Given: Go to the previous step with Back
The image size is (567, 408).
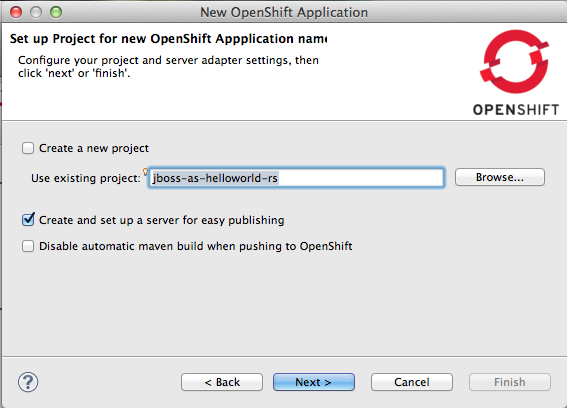Looking at the screenshot, I should click(x=222, y=382).
